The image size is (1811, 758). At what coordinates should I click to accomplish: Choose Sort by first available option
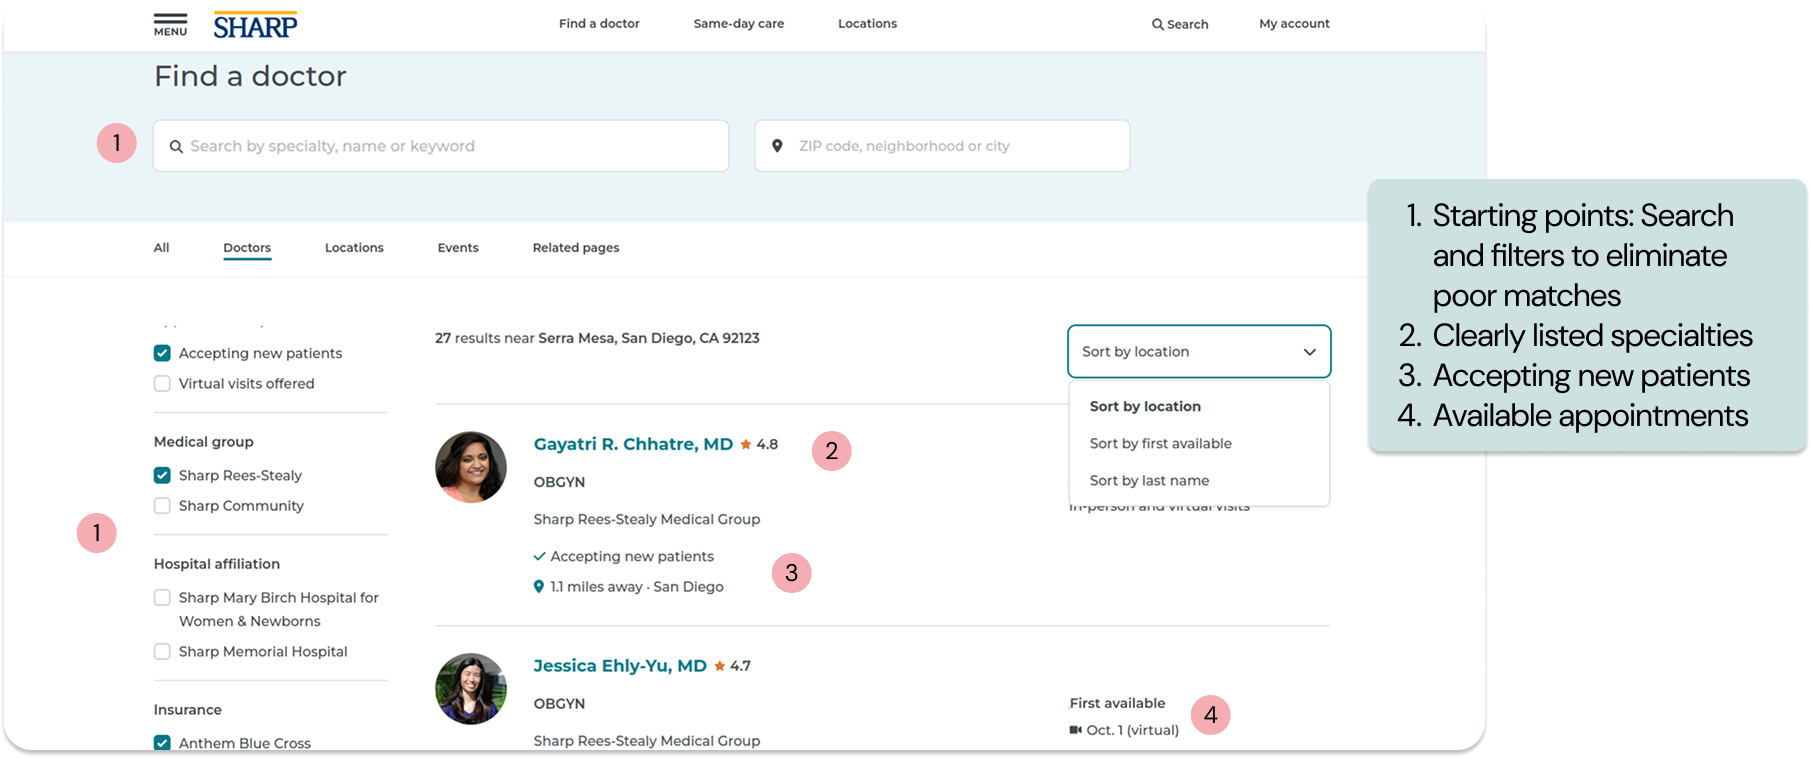tap(1160, 443)
